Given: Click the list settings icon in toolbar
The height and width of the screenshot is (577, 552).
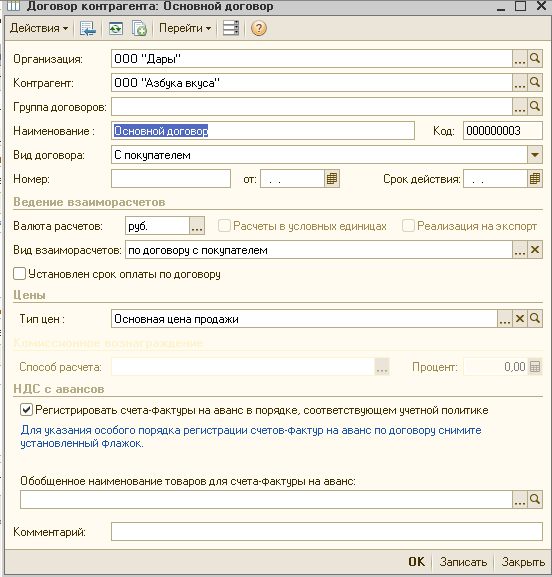Looking at the screenshot, I should [x=231, y=28].
